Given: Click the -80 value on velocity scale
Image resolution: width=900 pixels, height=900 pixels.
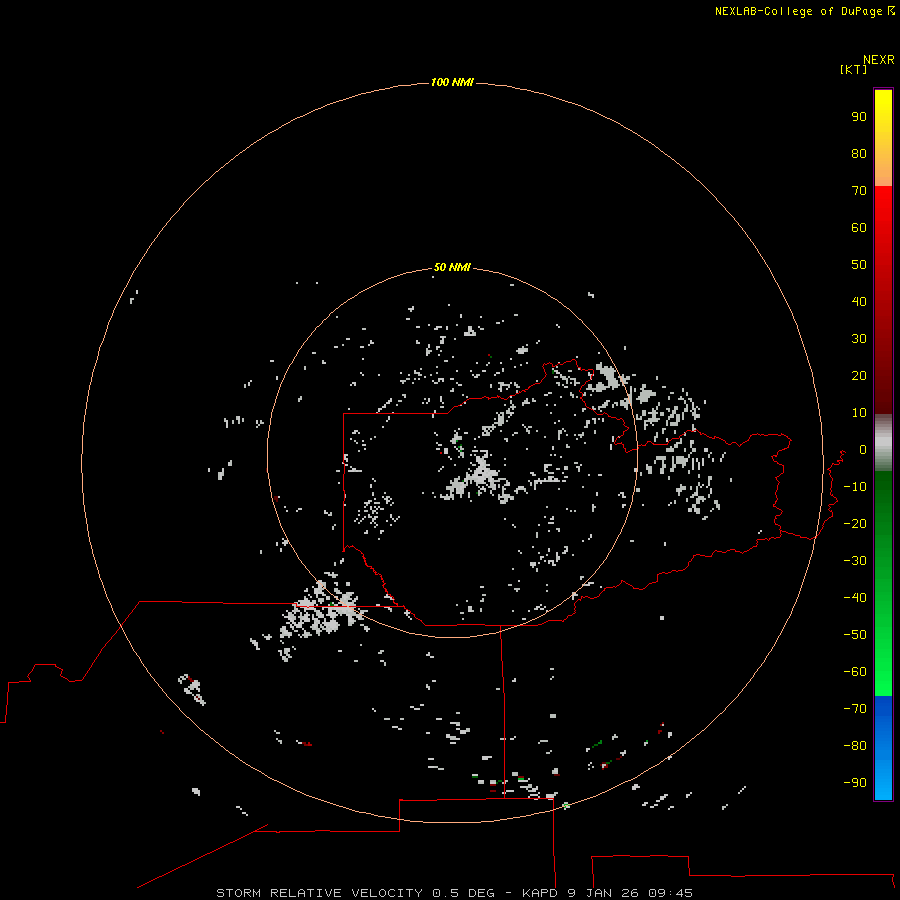Looking at the screenshot, I should (x=855, y=746).
